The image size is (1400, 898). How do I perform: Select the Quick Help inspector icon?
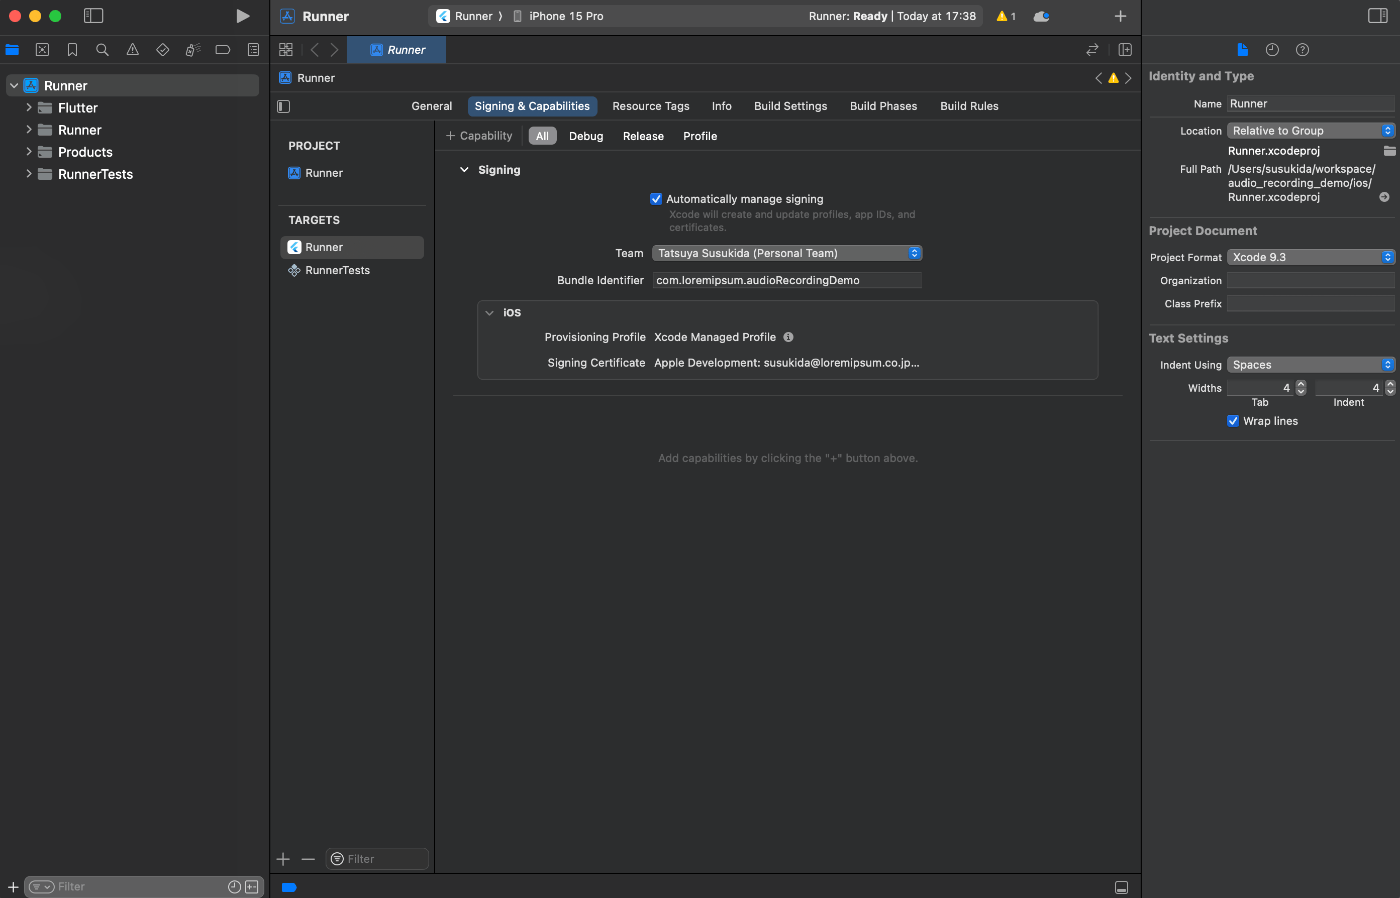[1302, 49]
